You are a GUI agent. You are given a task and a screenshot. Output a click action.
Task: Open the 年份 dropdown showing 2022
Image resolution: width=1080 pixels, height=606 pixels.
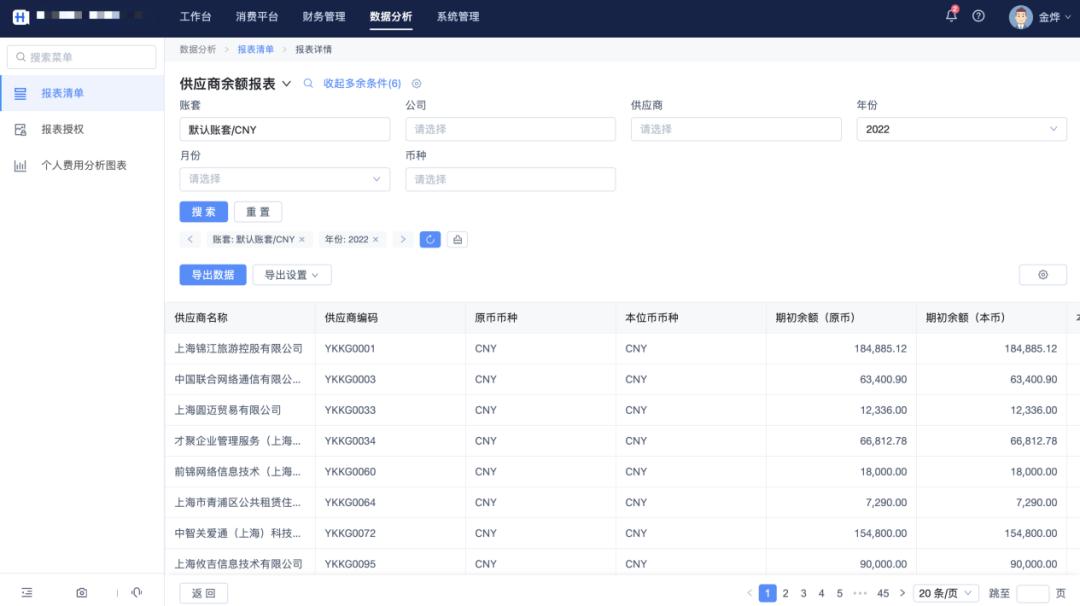pos(961,129)
